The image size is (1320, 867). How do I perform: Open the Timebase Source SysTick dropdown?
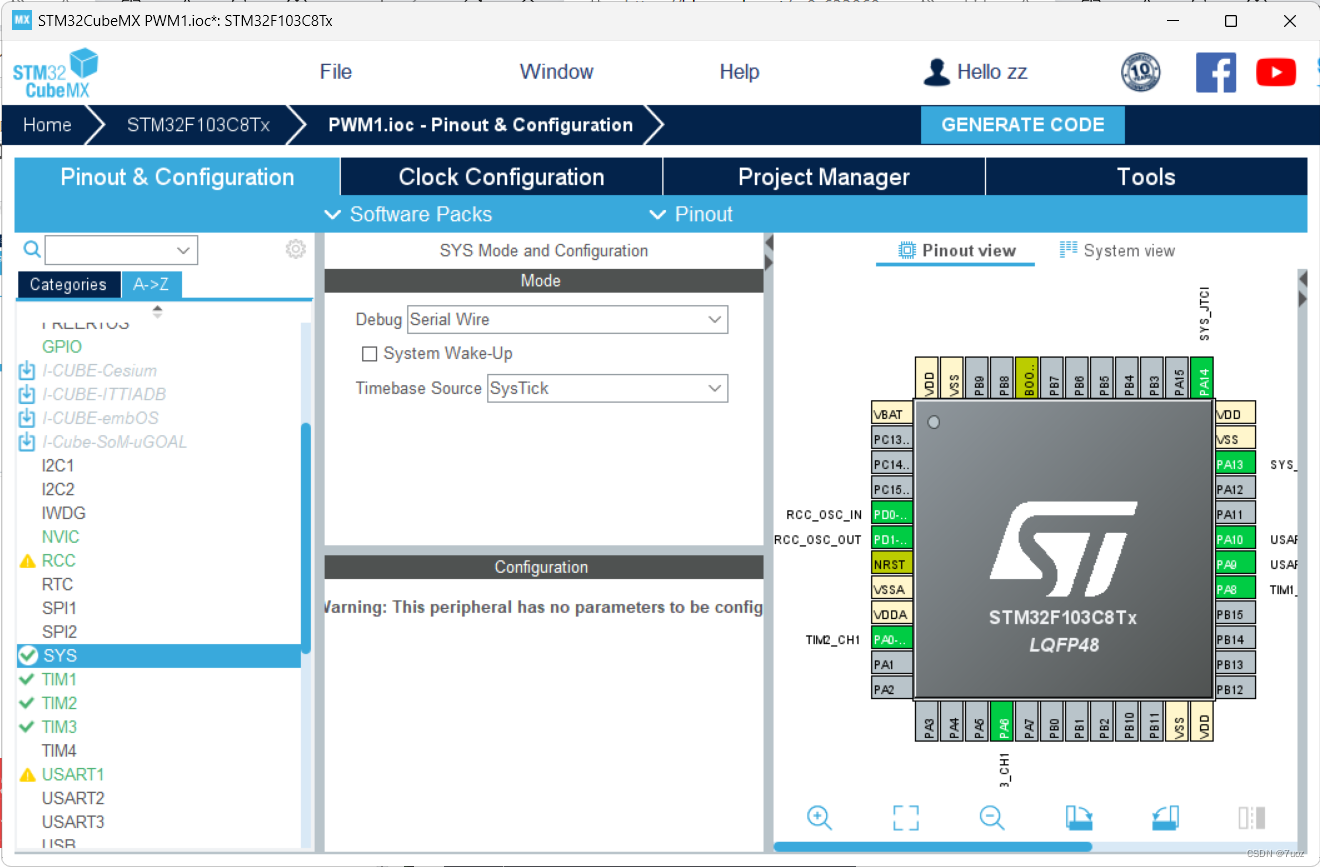(607, 388)
